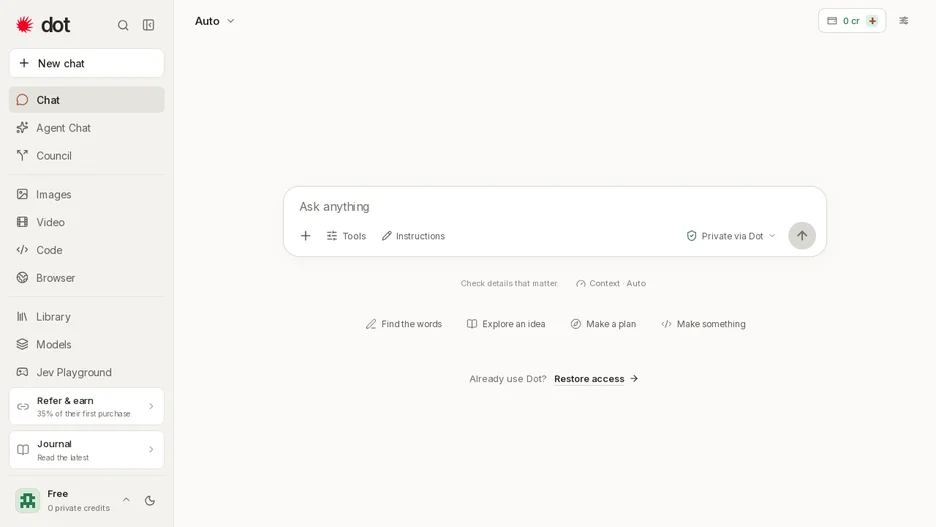Image resolution: width=936 pixels, height=527 pixels.
Task: Choose the Make a plan suggestion
Action: tap(603, 324)
